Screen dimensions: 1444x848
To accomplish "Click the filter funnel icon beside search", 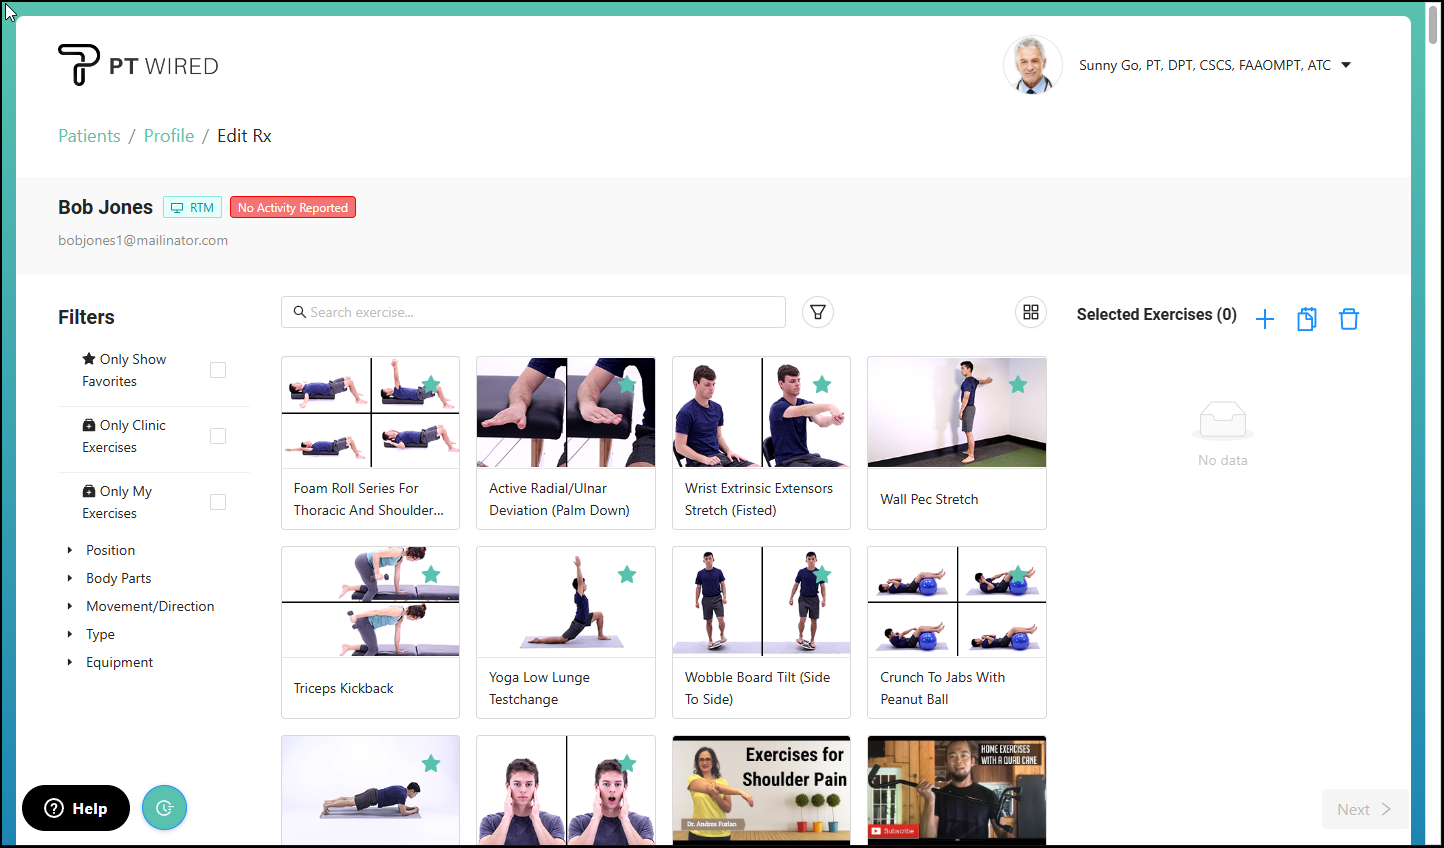I will click(x=817, y=312).
